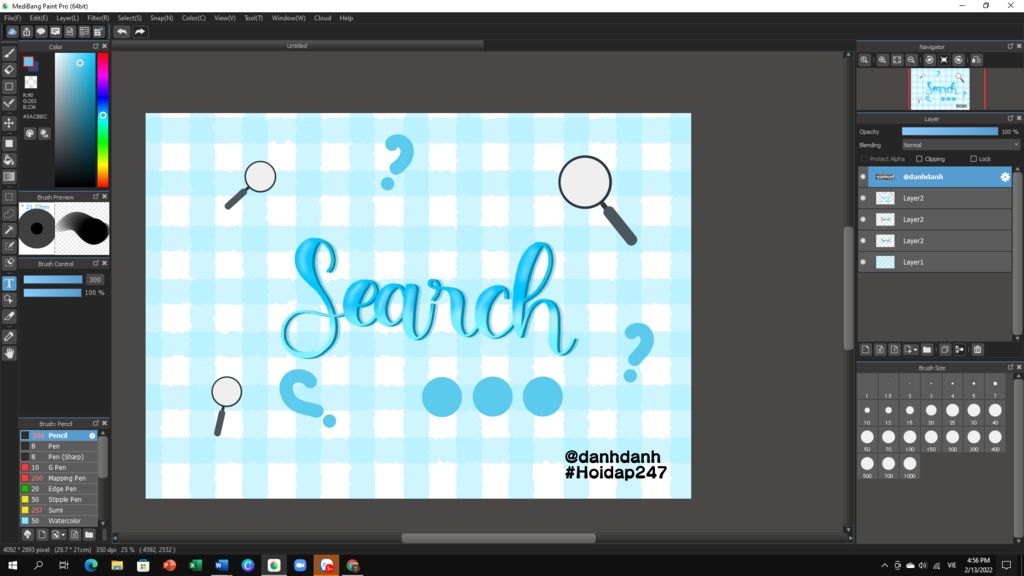Open the brush add dropdown in Brush panel
This screenshot has height=576, width=1024.
click(x=63, y=535)
